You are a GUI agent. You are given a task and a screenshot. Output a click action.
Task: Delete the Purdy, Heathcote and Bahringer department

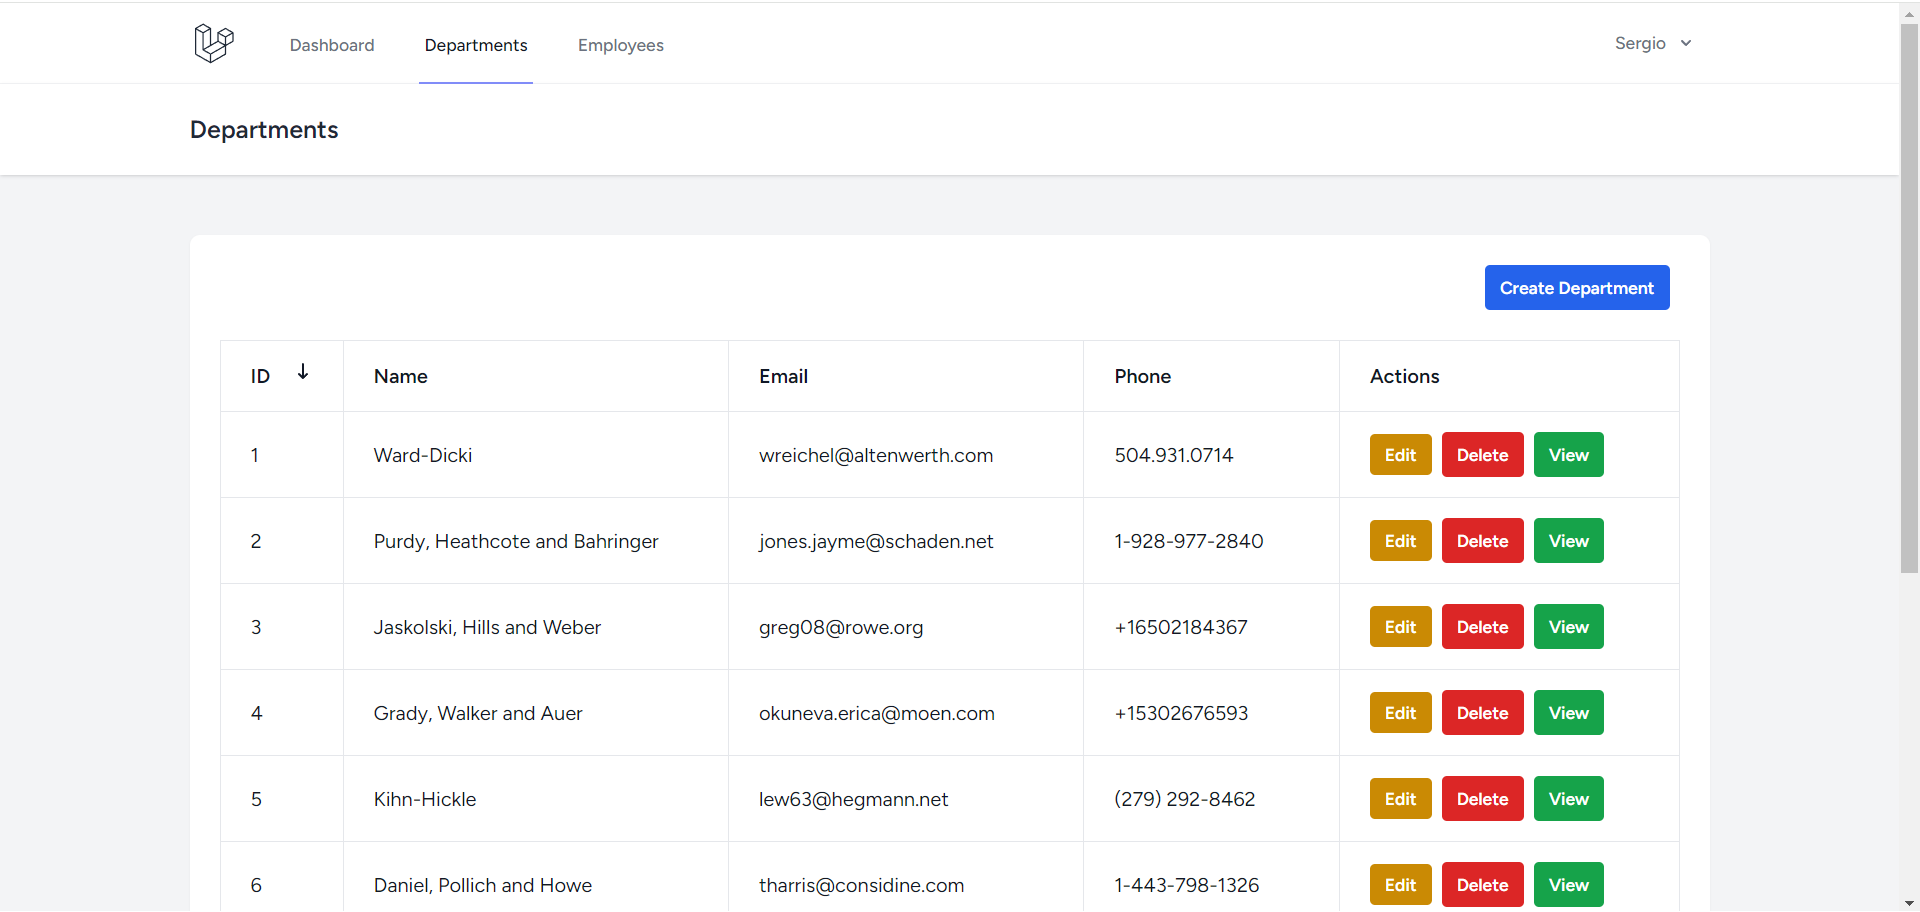click(1482, 540)
